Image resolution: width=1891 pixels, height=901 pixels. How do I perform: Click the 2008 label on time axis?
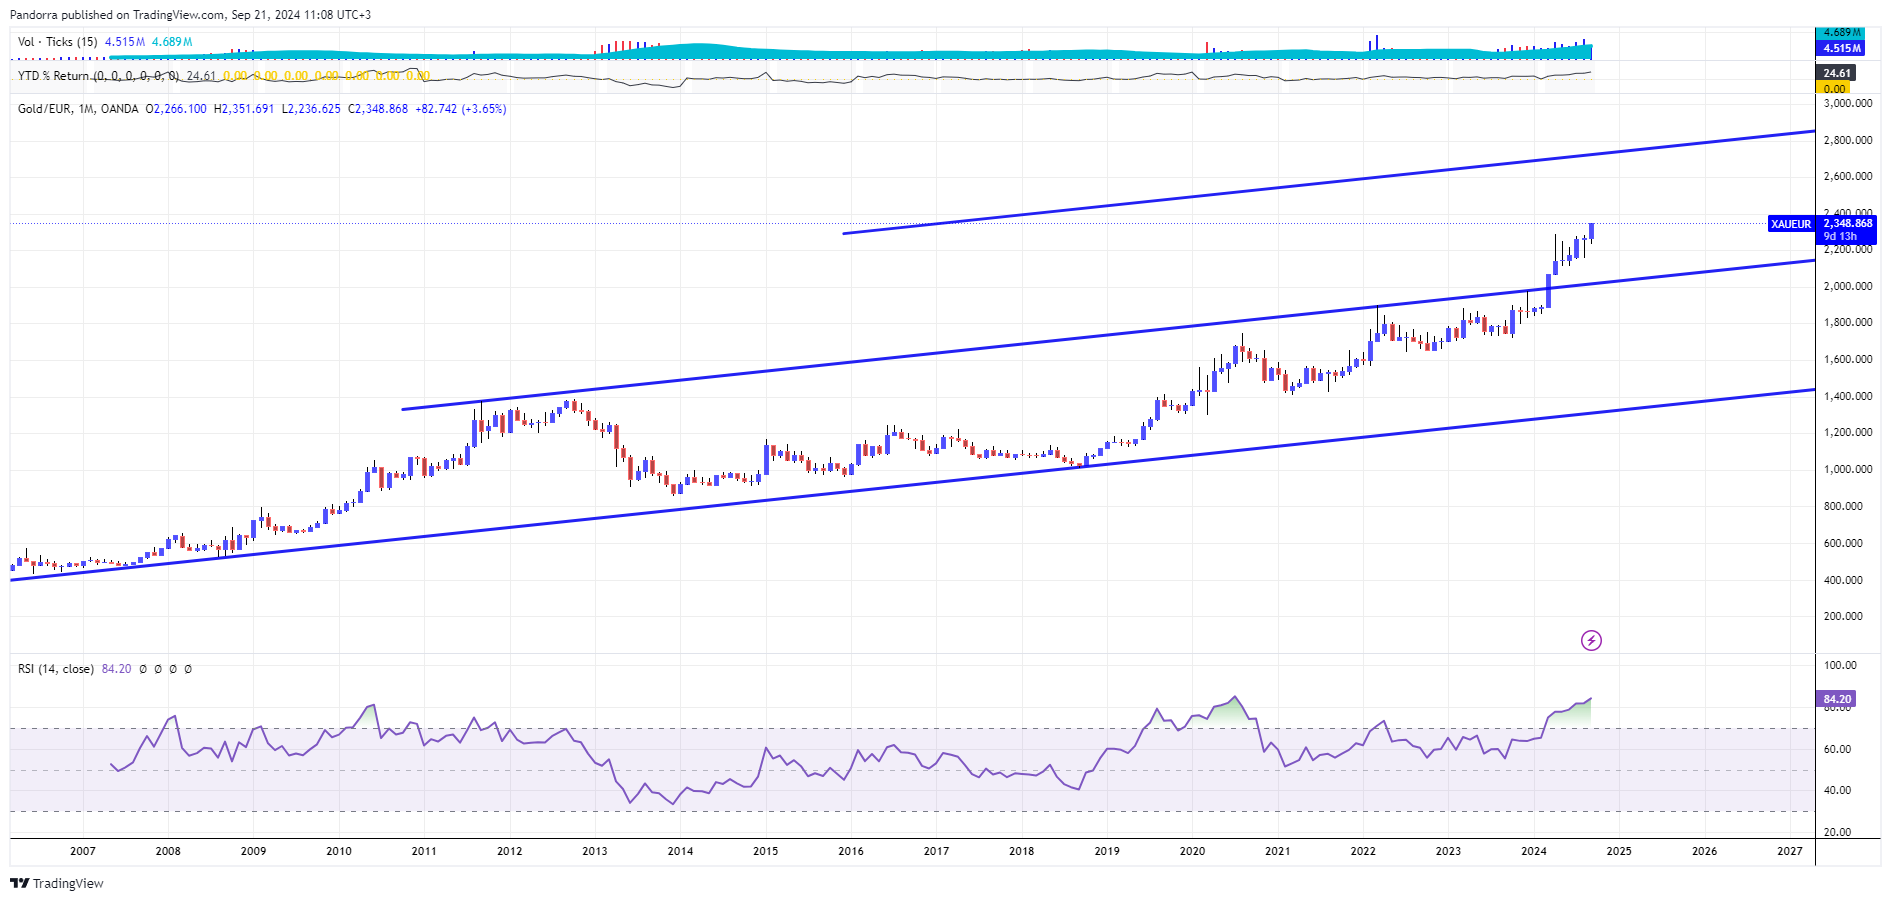point(168,851)
